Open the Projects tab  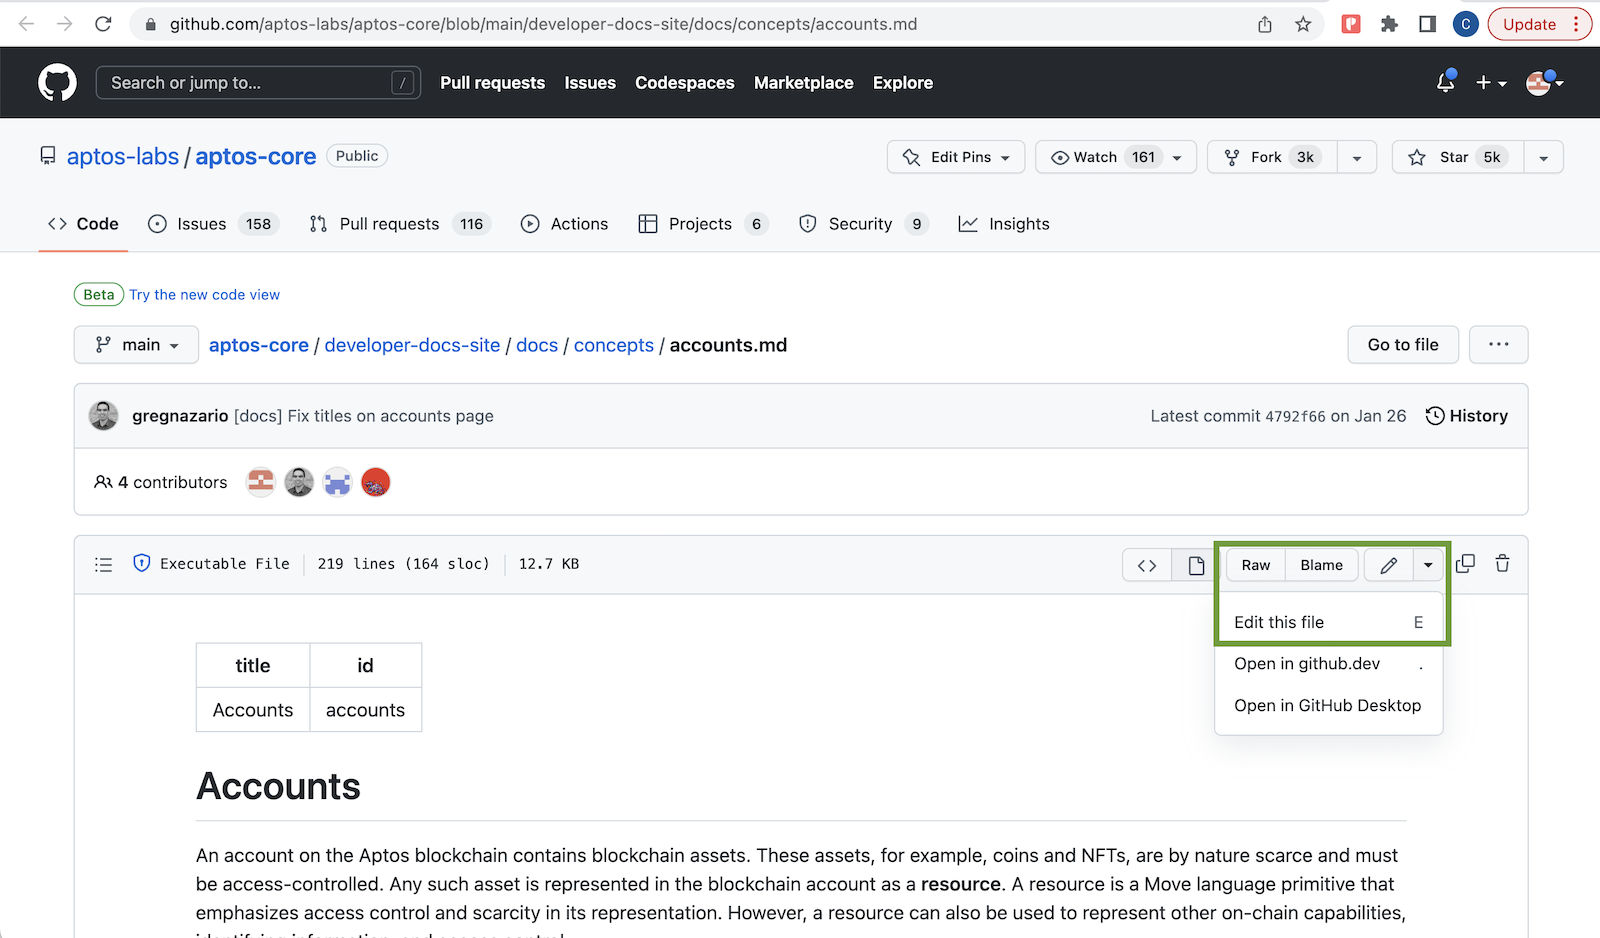[703, 224]
